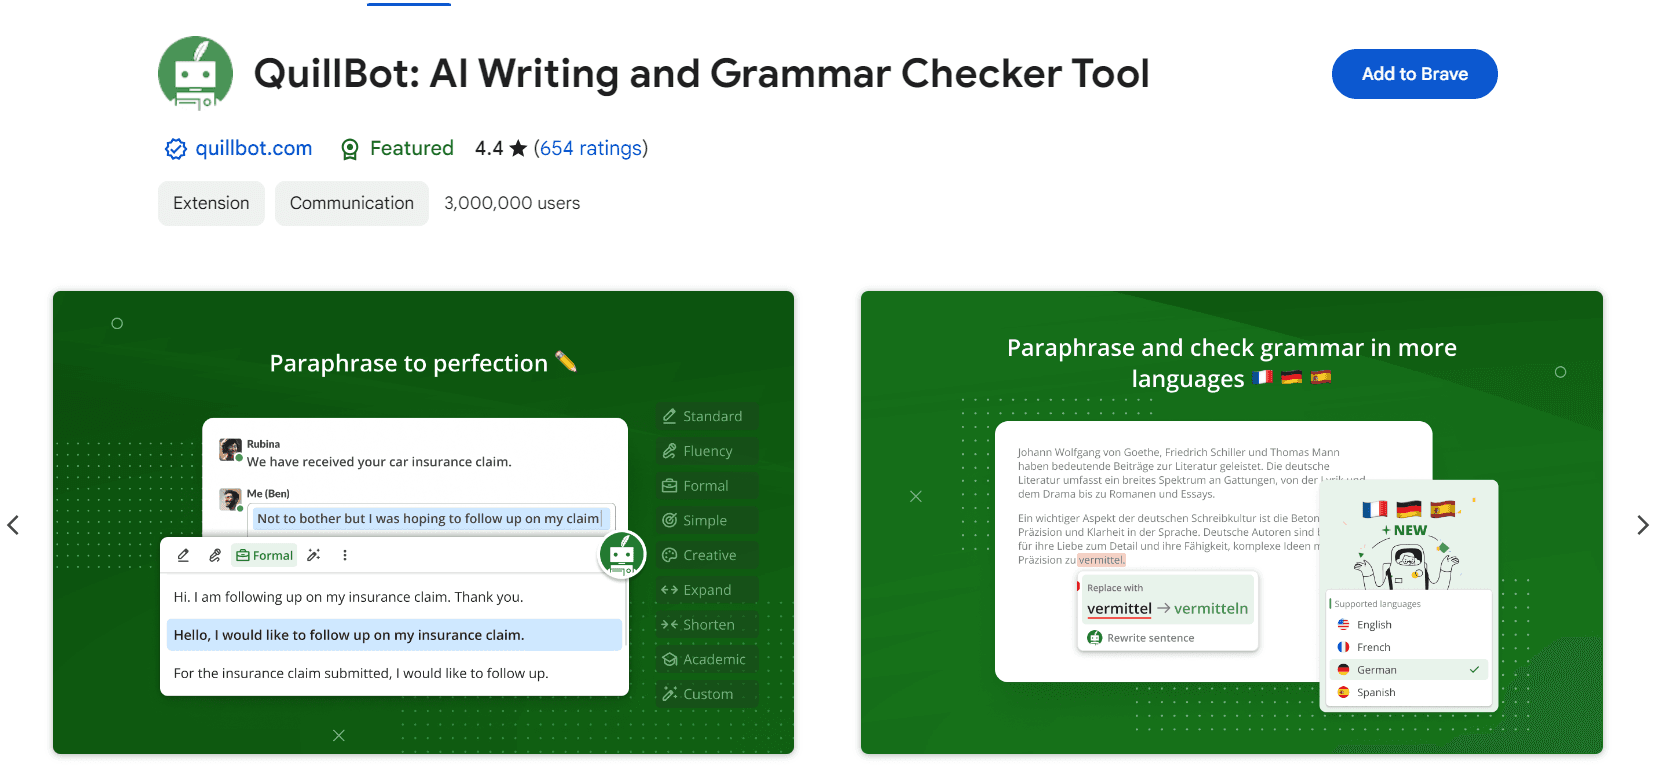Click the highlighted 'Hello, I would like to follow up' suggestion

click(394, 635)
